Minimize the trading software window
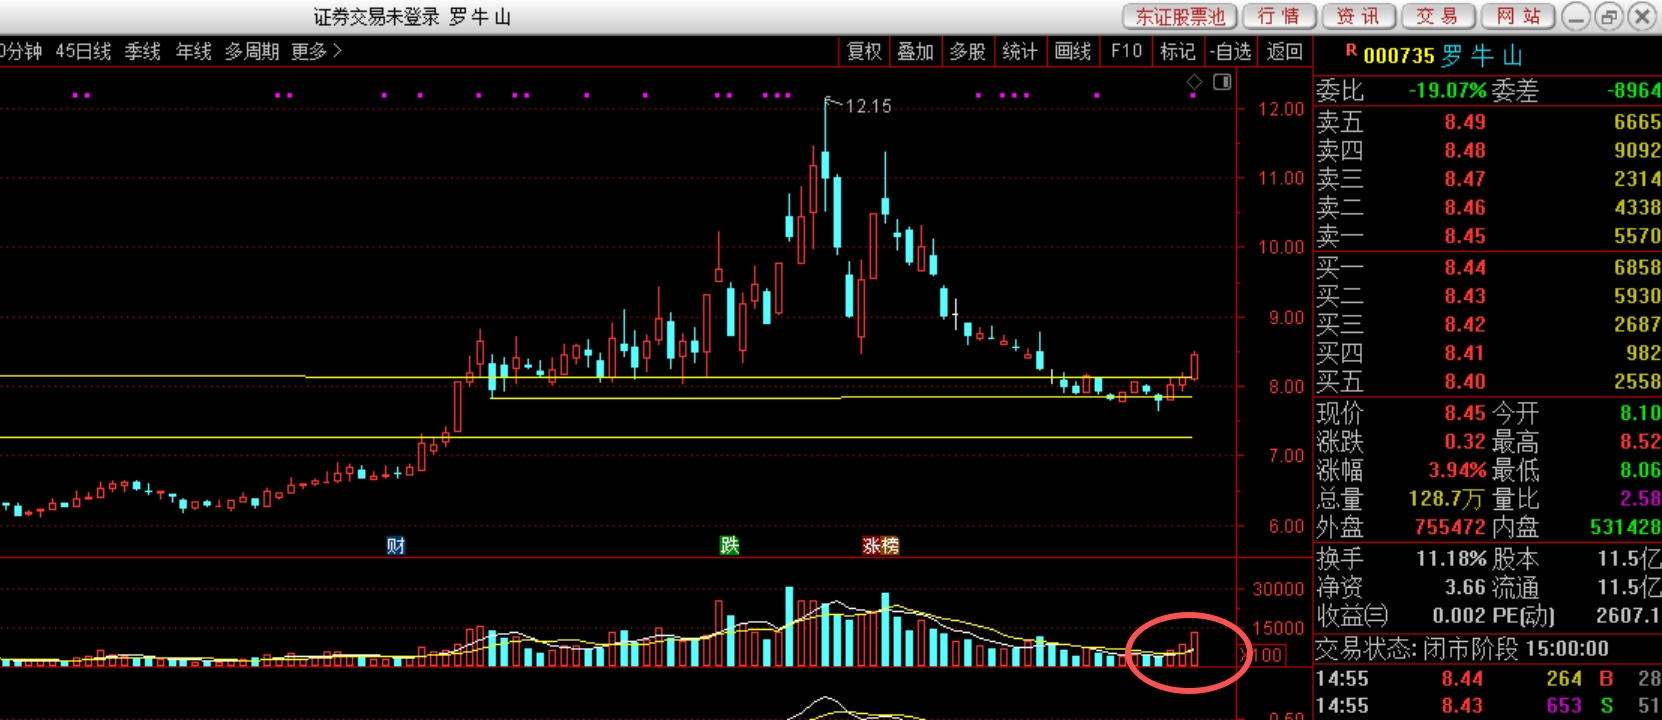Image resolution: width=1662 pixels, height=720 pixels. pos(1576,16)
